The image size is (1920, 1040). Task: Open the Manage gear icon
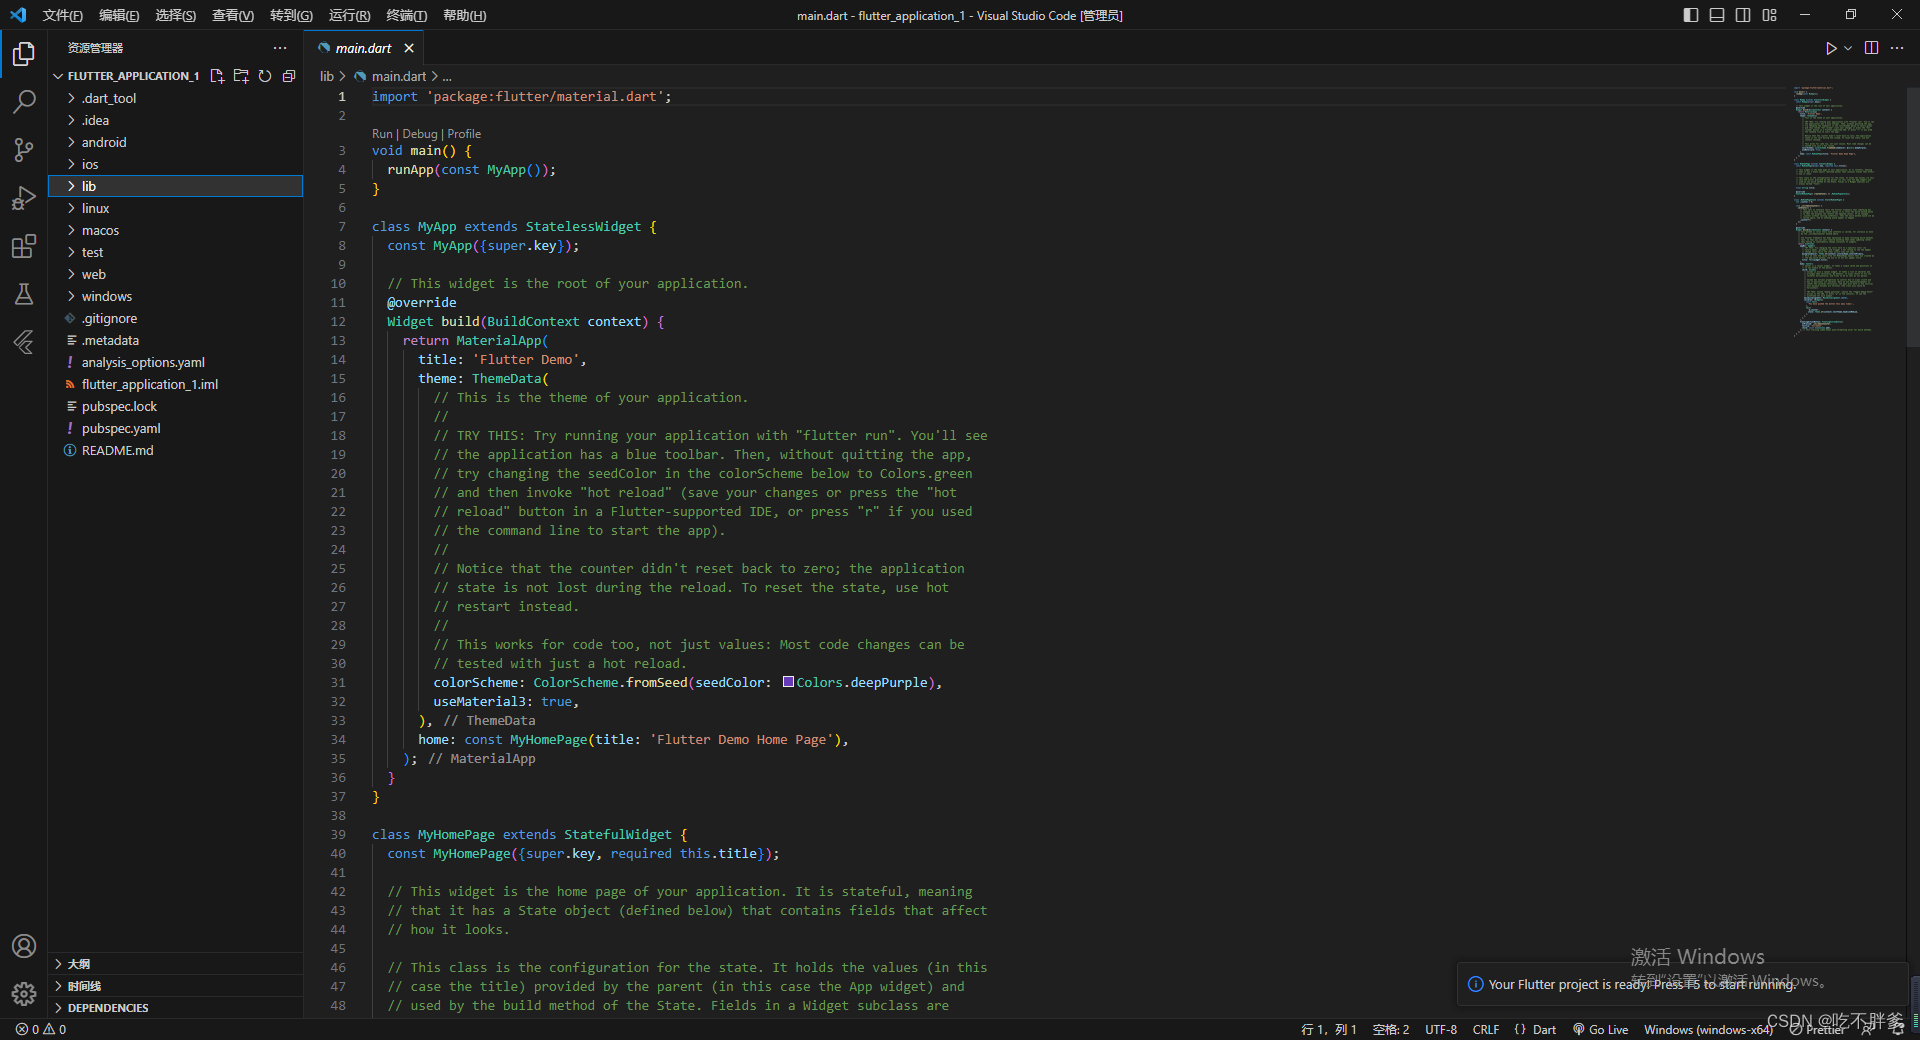[x=24, y=994]
